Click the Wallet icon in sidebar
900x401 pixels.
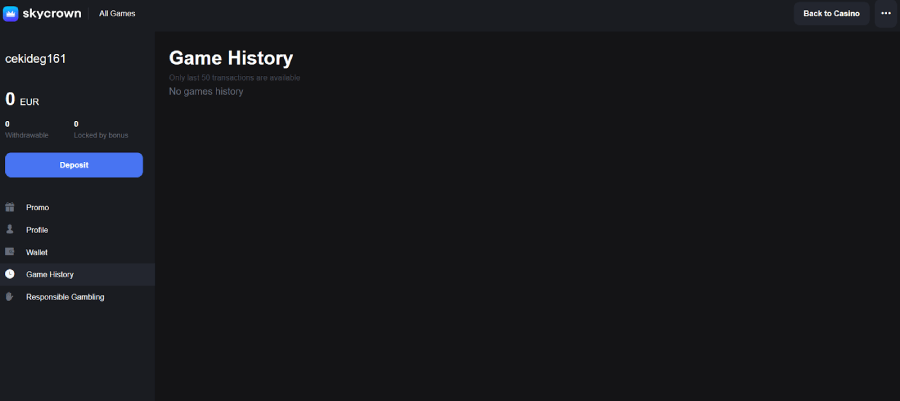coord(10,252)
